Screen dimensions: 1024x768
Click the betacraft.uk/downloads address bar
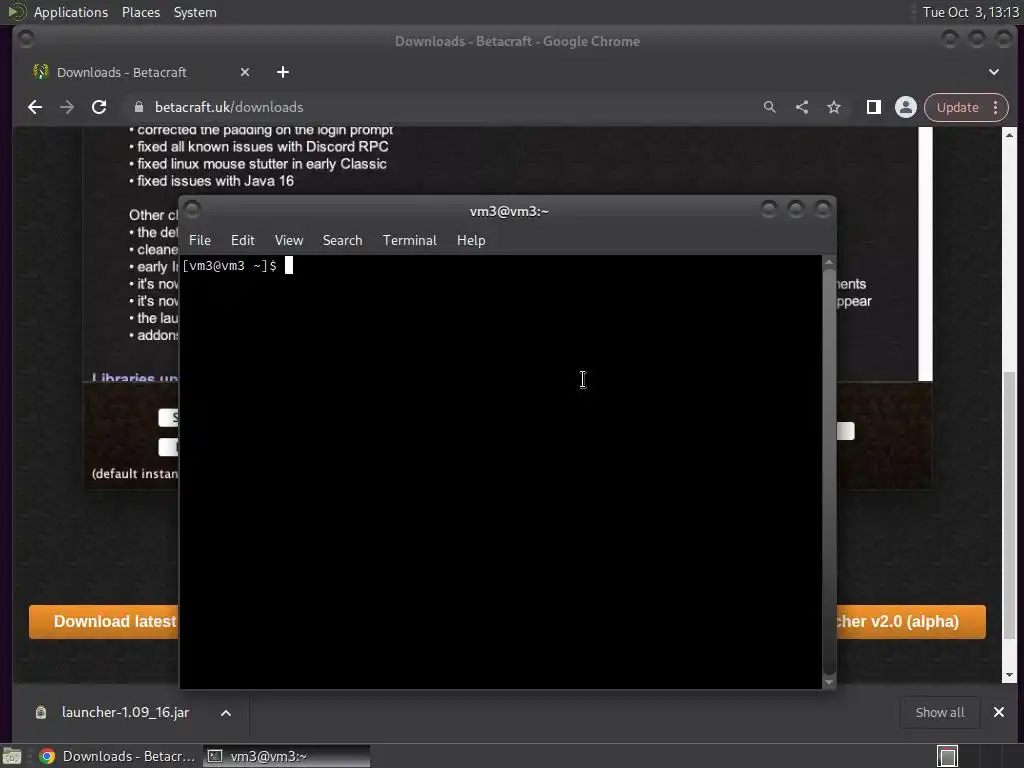tap(444, 107)
